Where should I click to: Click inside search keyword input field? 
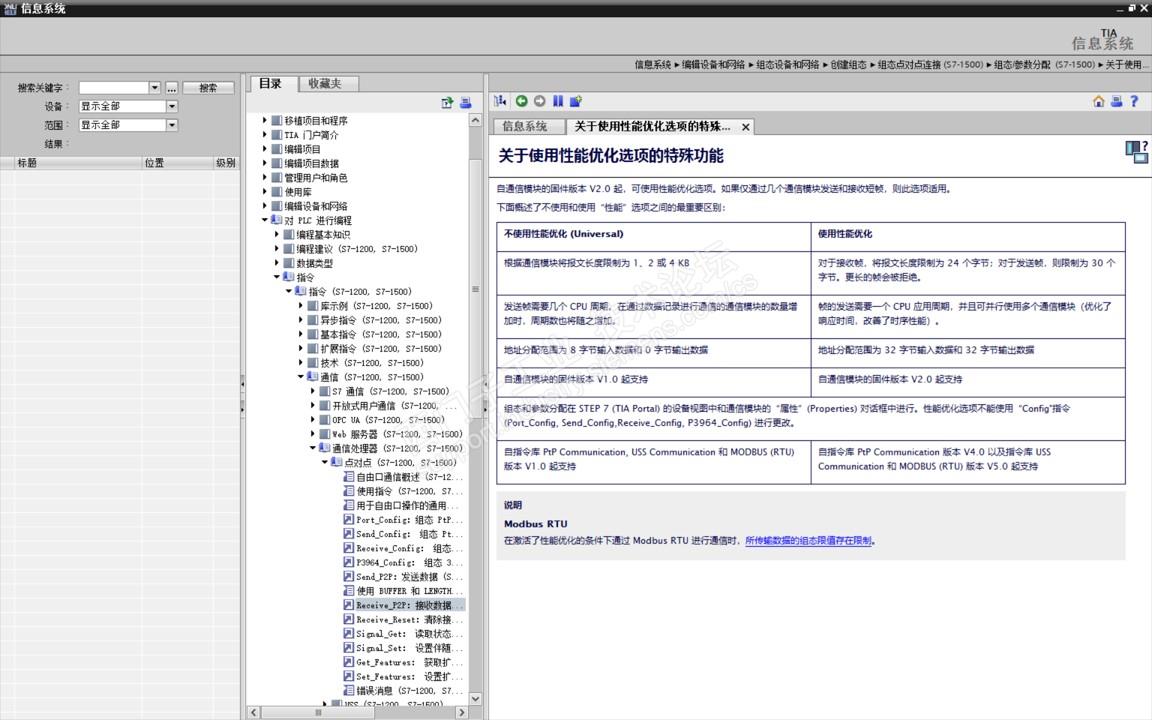coord(114,87)
